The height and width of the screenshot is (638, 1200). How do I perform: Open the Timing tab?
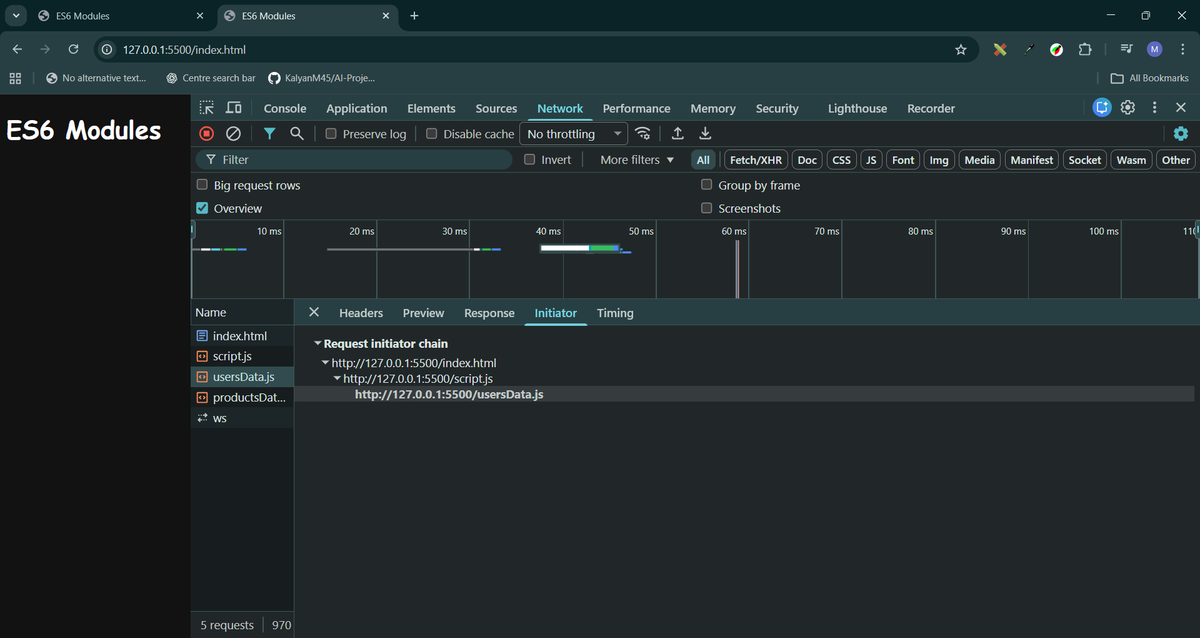point(614,313)
